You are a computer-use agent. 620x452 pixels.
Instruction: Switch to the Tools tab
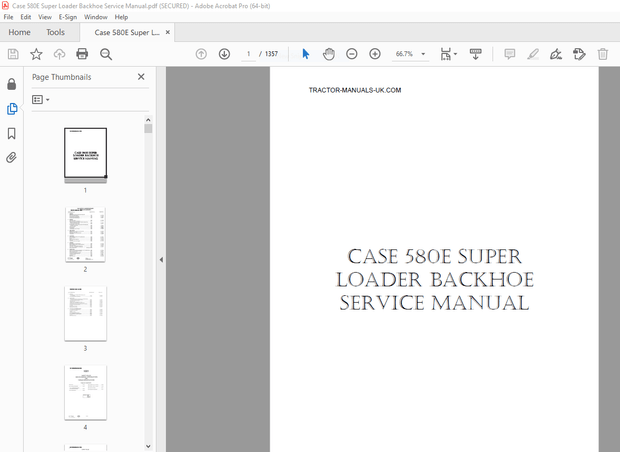pos(55,32)
